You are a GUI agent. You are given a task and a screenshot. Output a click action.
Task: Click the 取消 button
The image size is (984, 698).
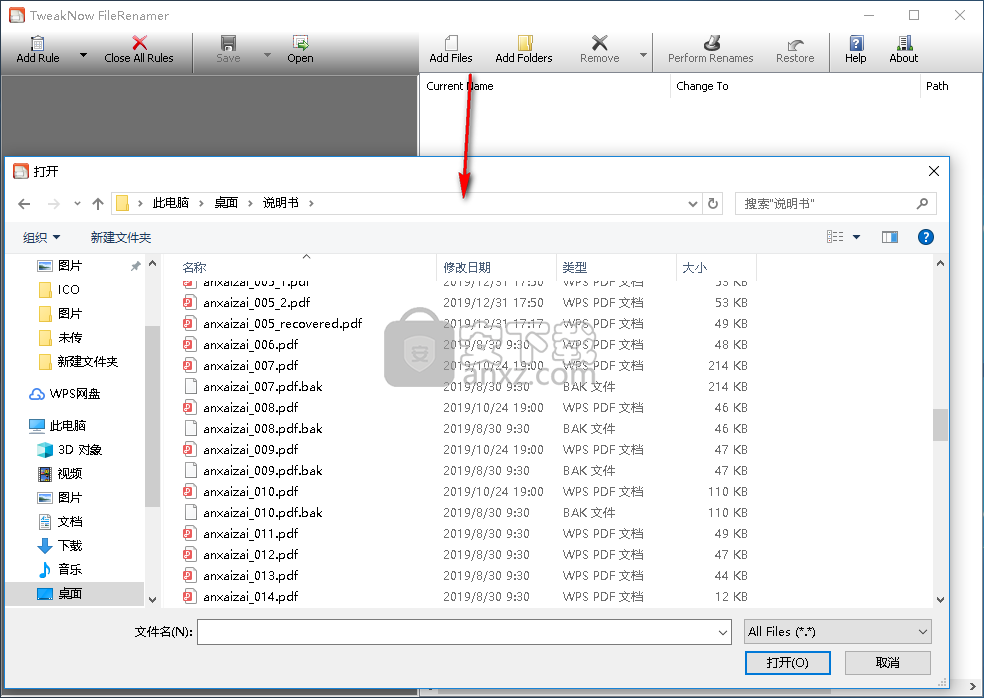point(887,663)
